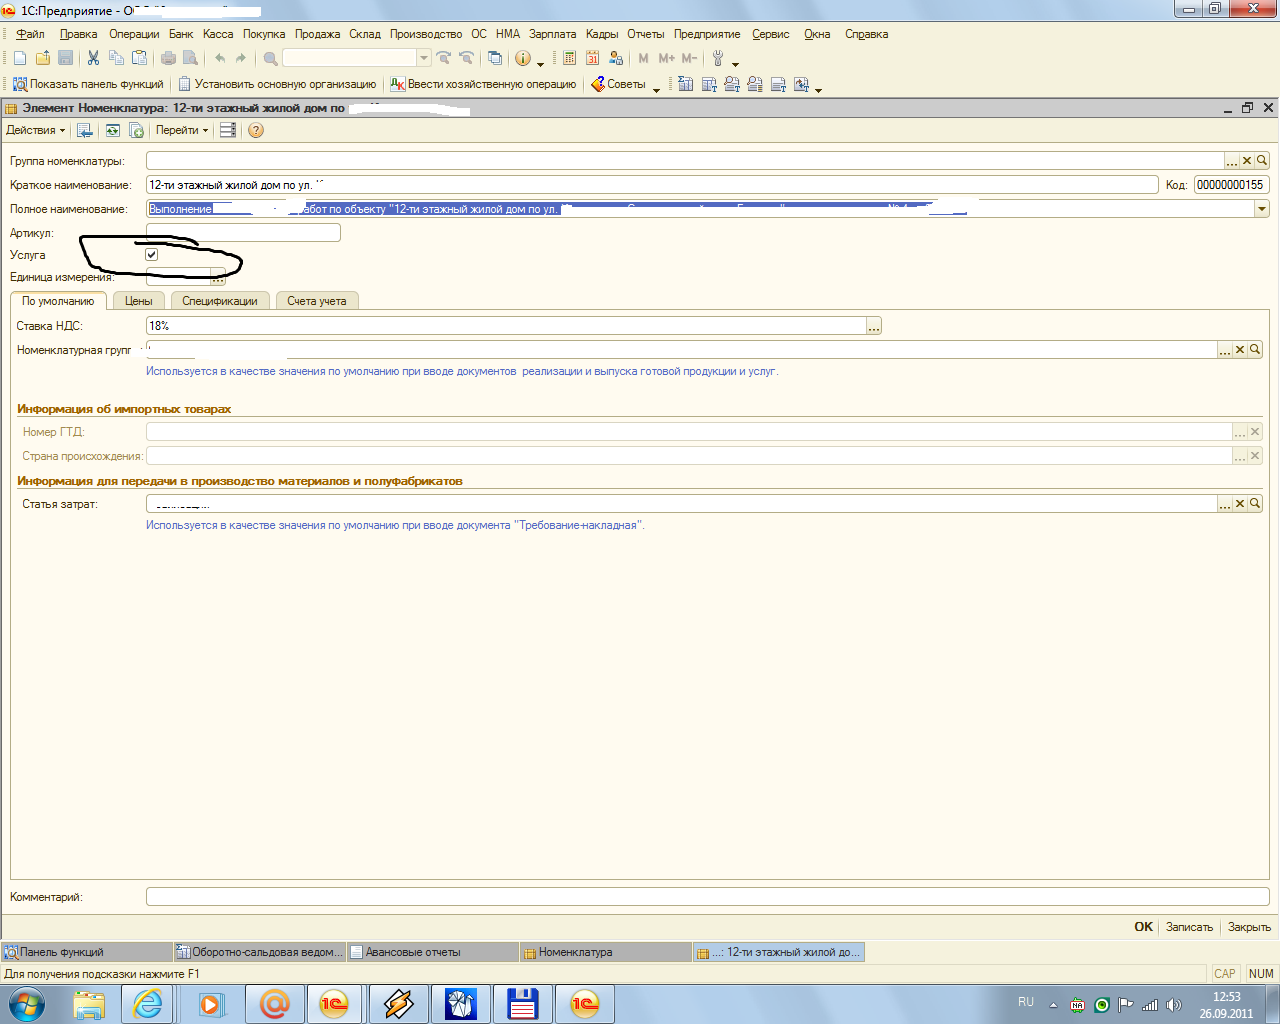The height and width of the screenshot is (1024, 1280).
Task: Launch Internet Explorer from the taskbar
Action: coord(148,1003)
